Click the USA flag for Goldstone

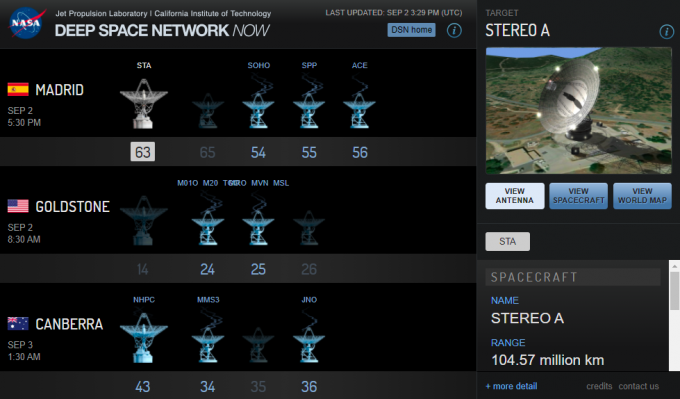[x=18, y=206]
